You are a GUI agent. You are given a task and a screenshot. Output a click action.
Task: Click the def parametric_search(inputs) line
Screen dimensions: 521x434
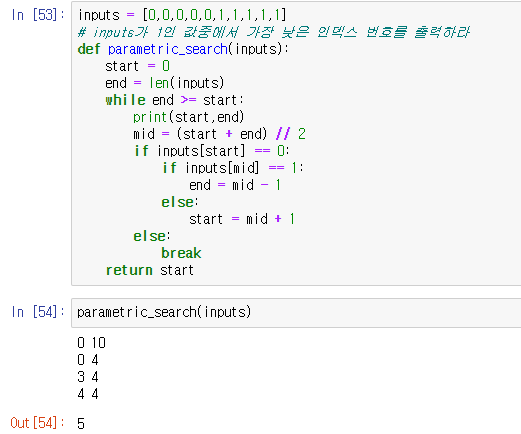tap(183, 49)
